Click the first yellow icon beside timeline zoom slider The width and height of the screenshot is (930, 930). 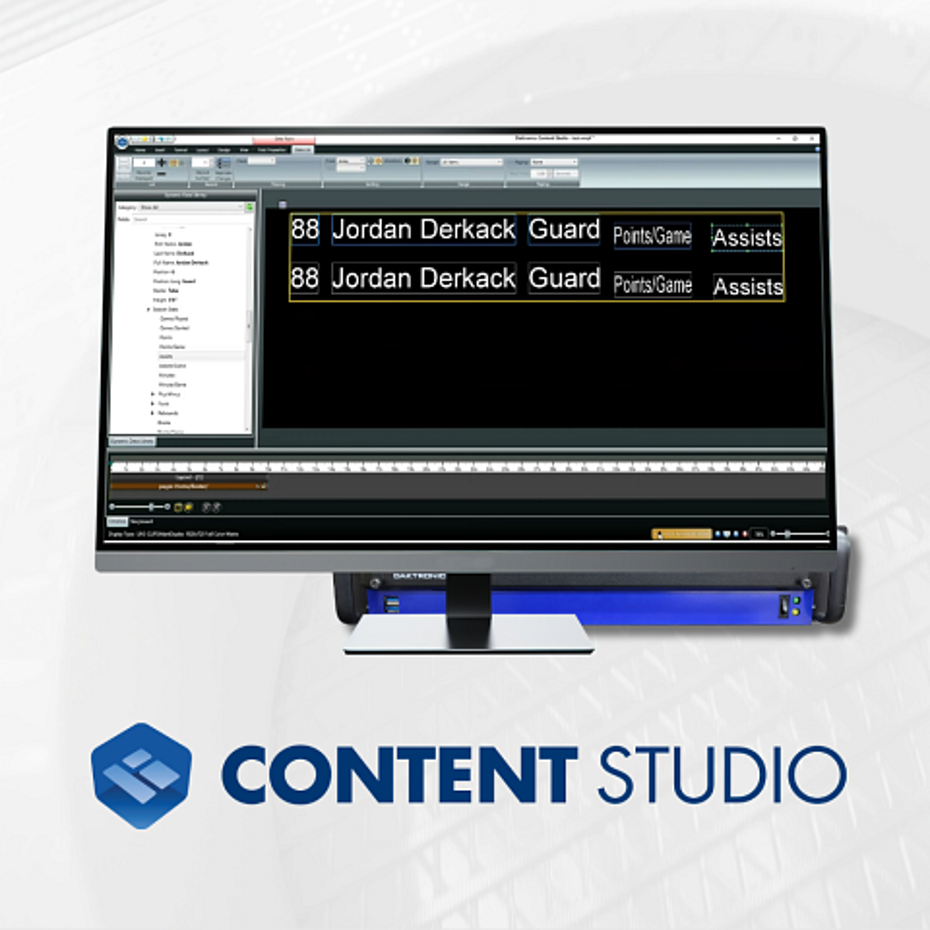point(177,507)
